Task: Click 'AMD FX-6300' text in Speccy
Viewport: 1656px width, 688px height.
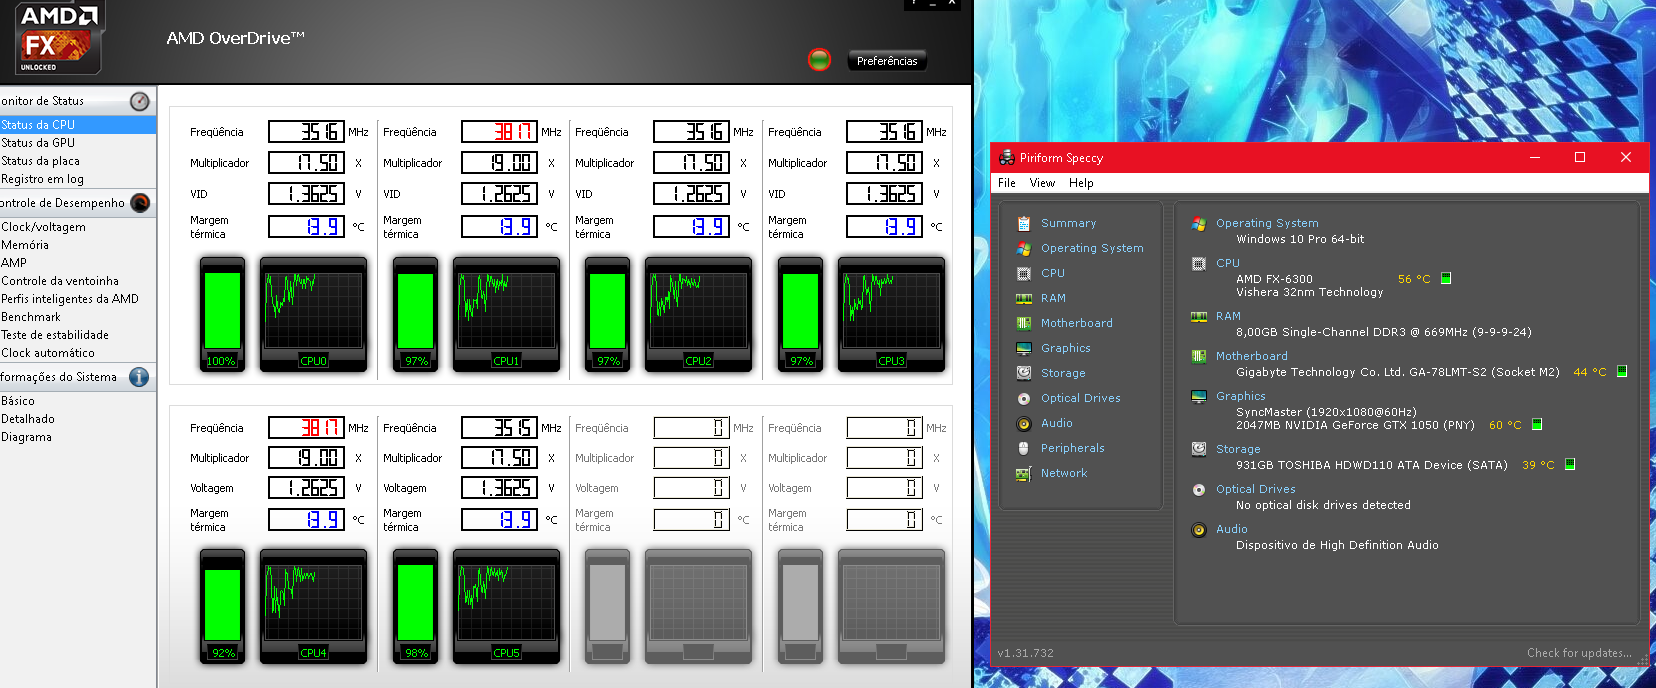Action: [1274, 279]
